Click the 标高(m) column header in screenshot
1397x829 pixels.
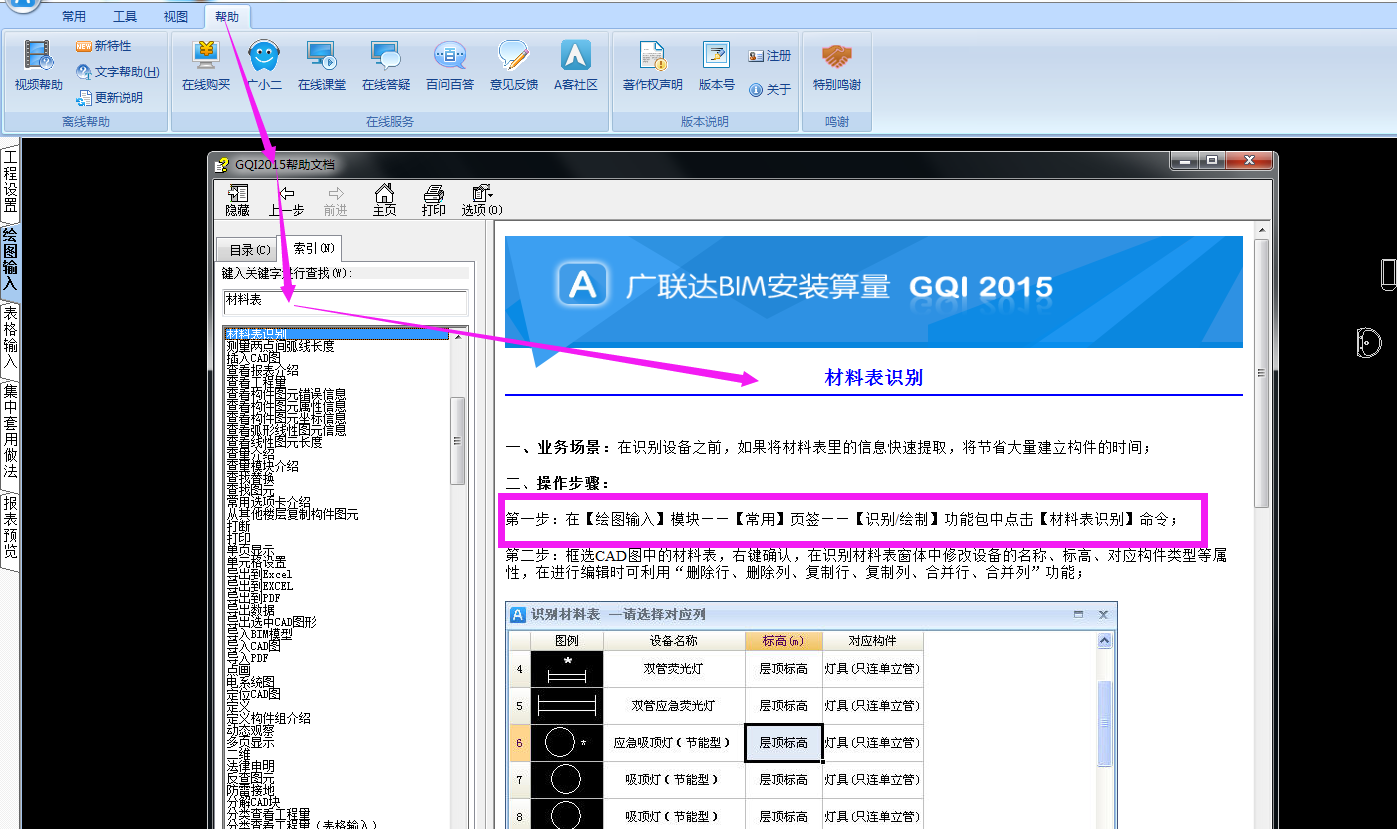tap(783, 641)
